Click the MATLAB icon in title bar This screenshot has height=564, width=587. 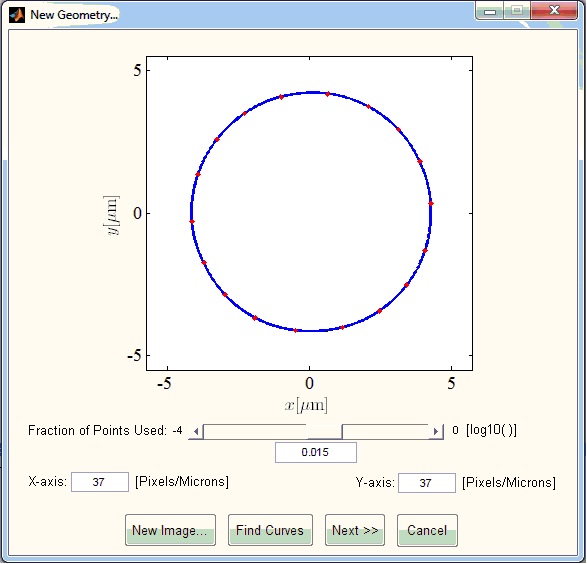tap(17, 15)
